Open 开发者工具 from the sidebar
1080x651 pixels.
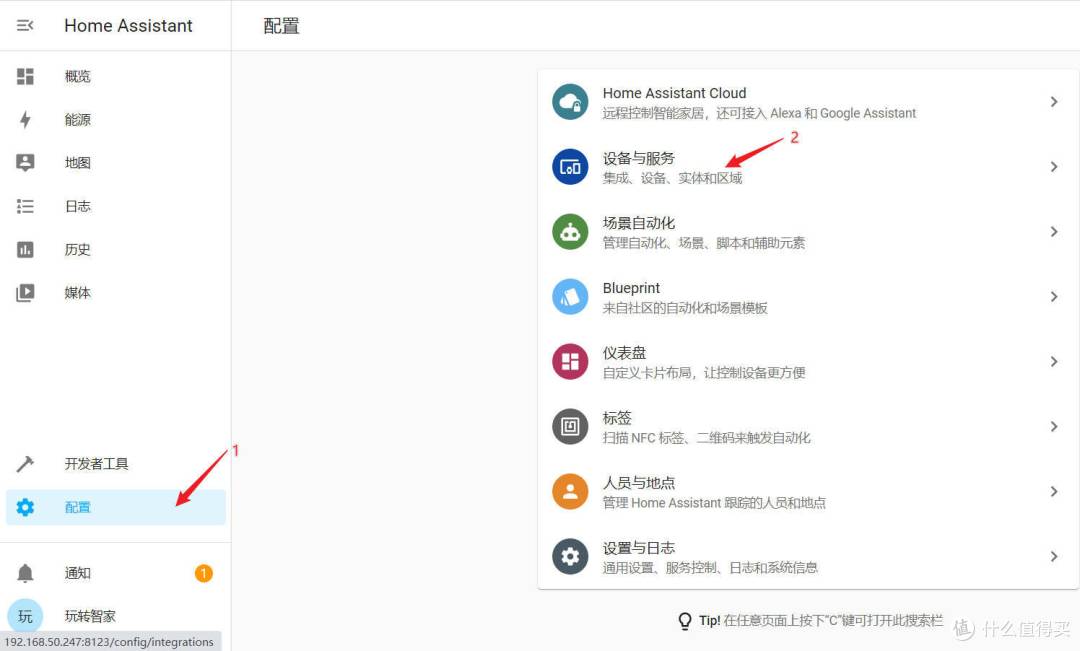pyautogui.click(x=116, y=464)
